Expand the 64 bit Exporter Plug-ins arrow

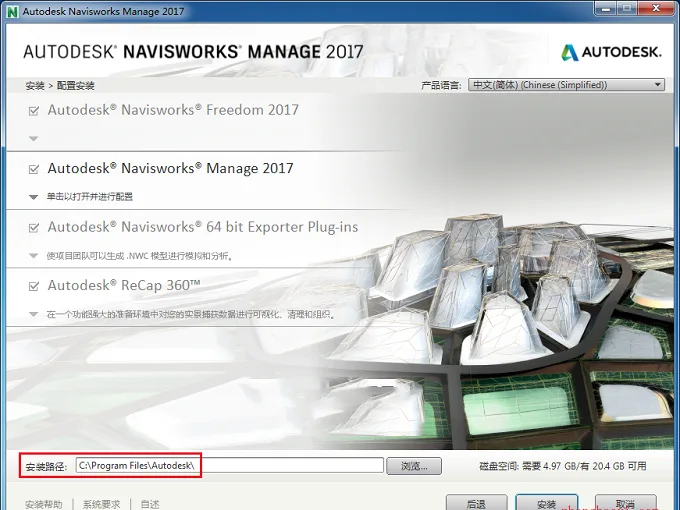(x=33, y=255)
